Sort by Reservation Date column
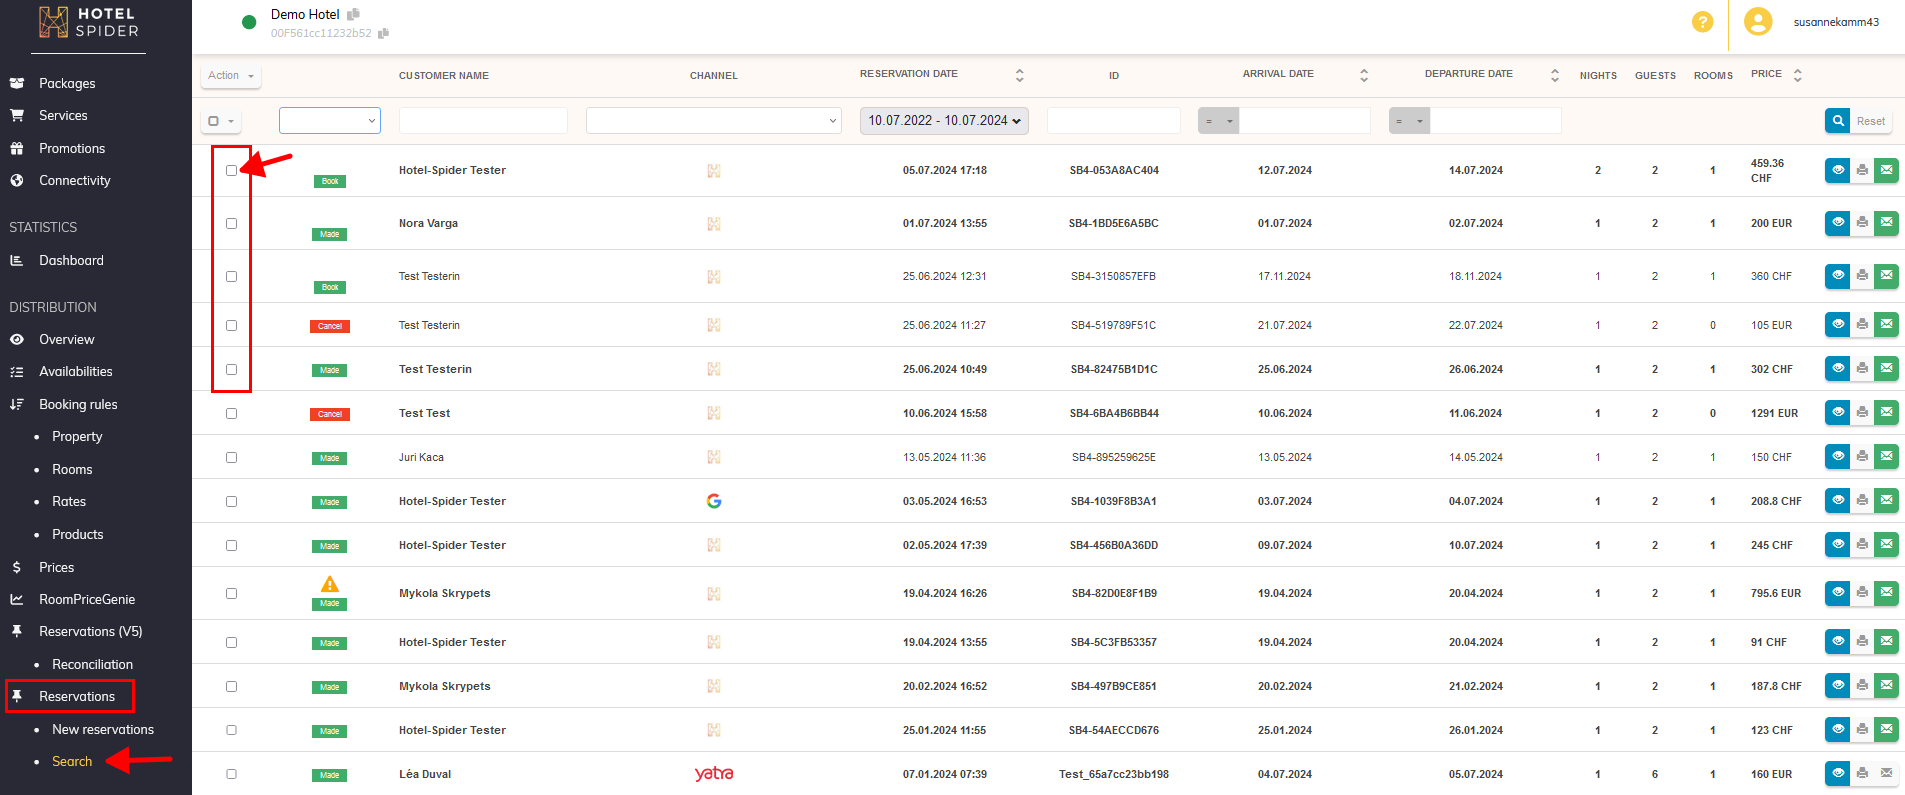This screenshot has height=795, width=1905. click(x=1019, y=75)
